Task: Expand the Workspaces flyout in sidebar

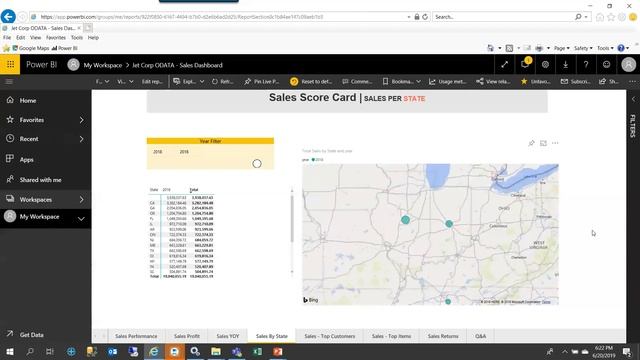Action: click(81, 200)
